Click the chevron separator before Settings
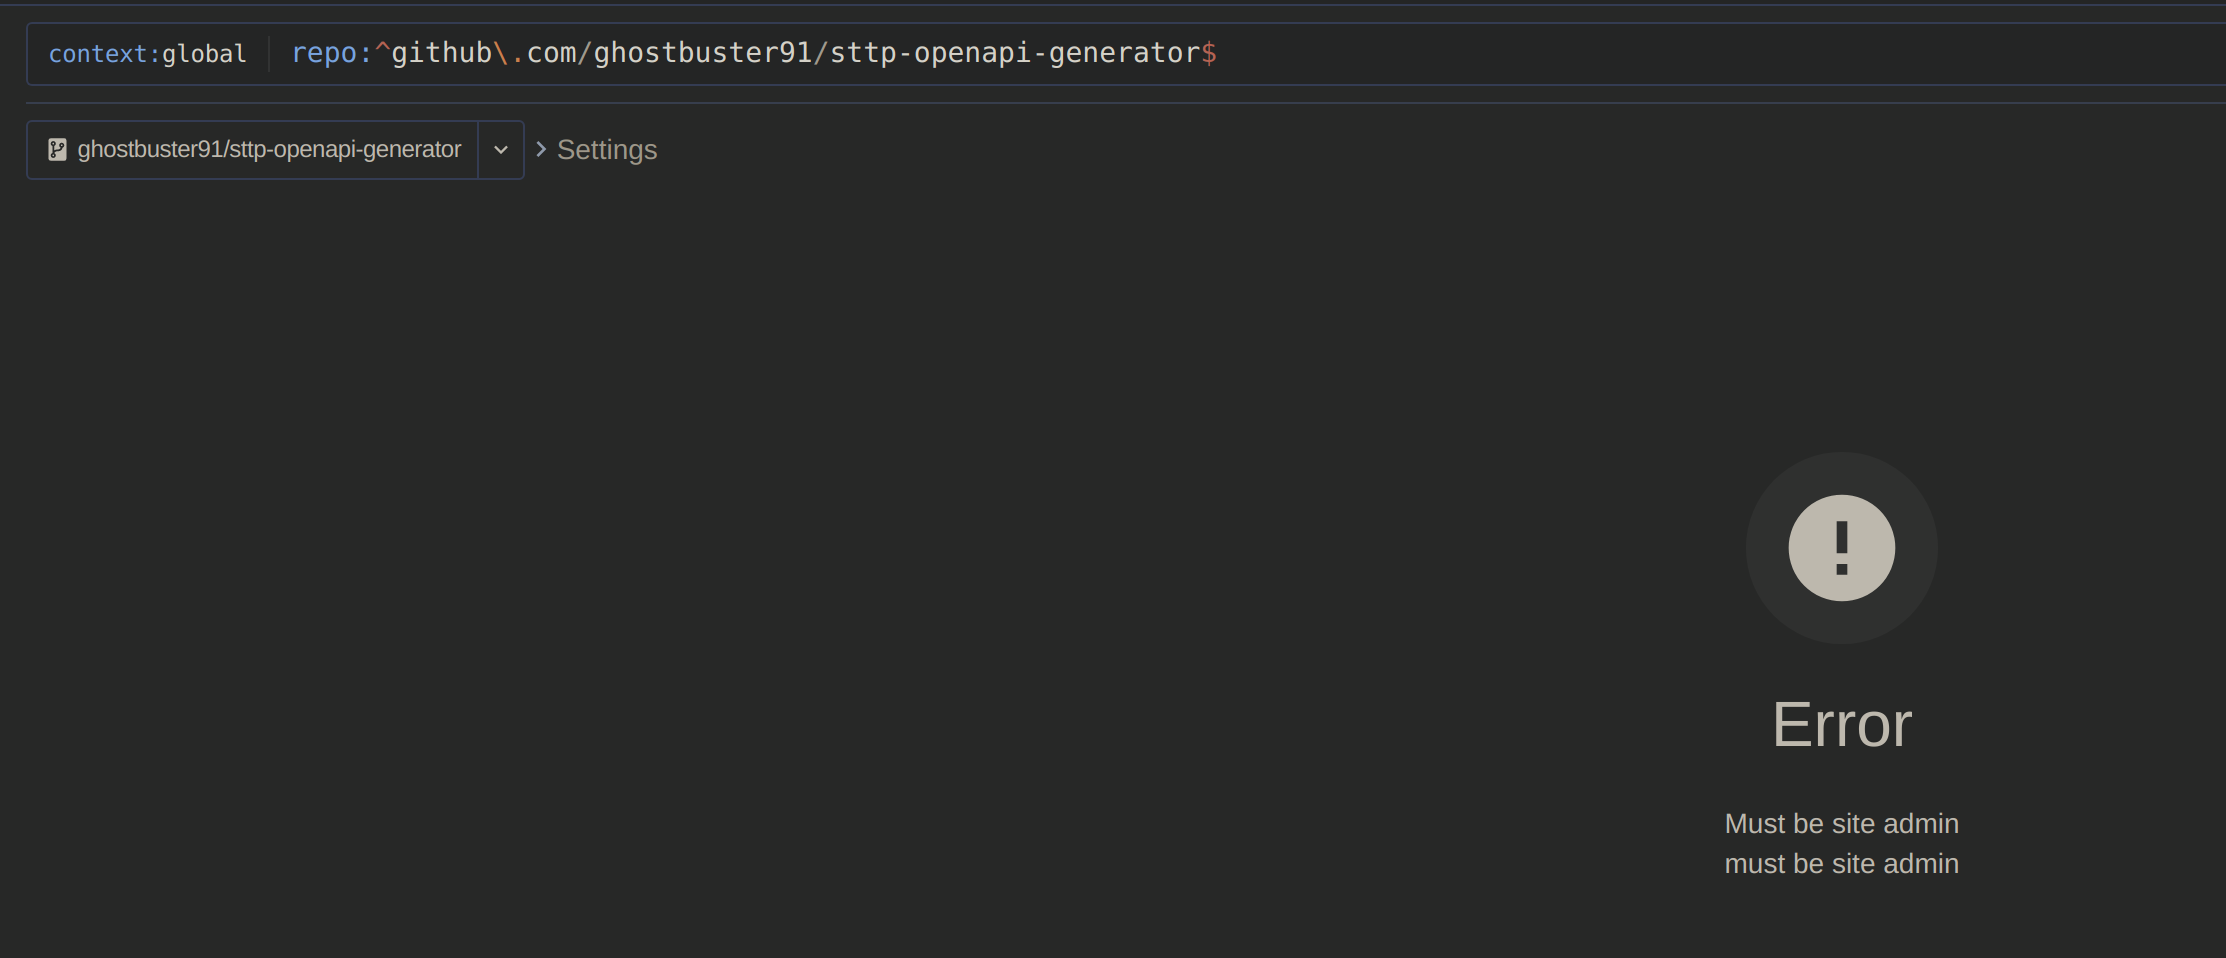2226x958 pixels. (x=540, y=149)
